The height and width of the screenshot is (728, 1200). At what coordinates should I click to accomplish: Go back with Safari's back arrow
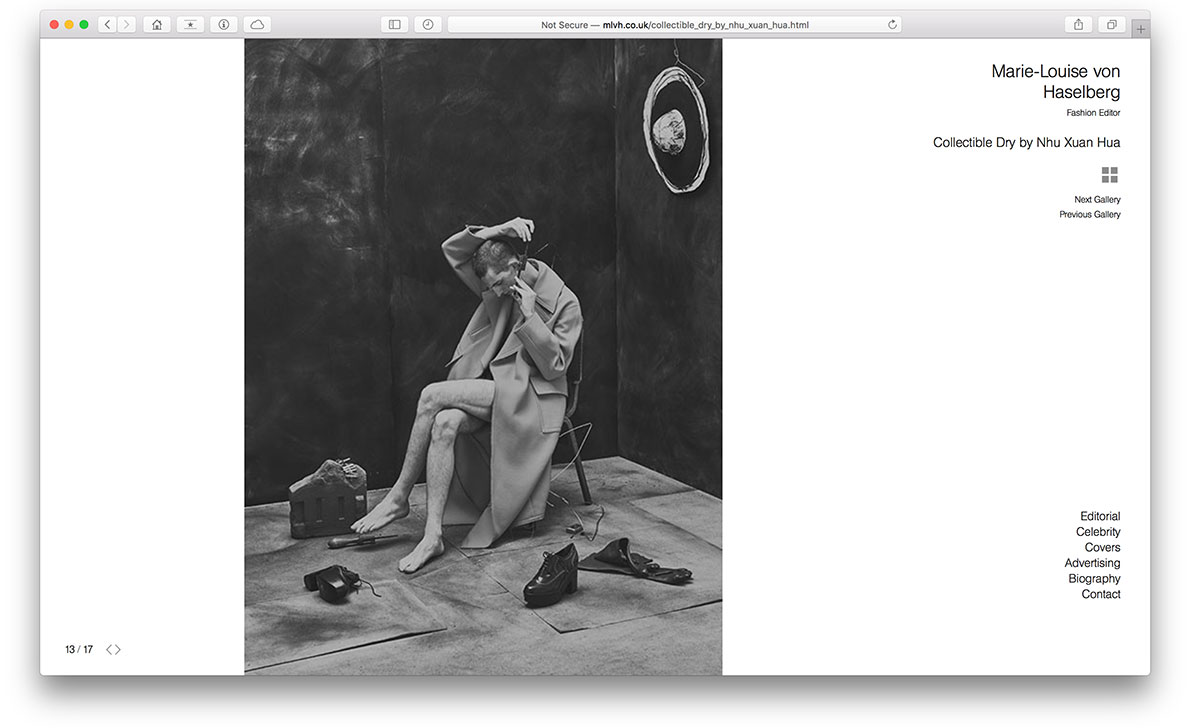tap(107, 24)
